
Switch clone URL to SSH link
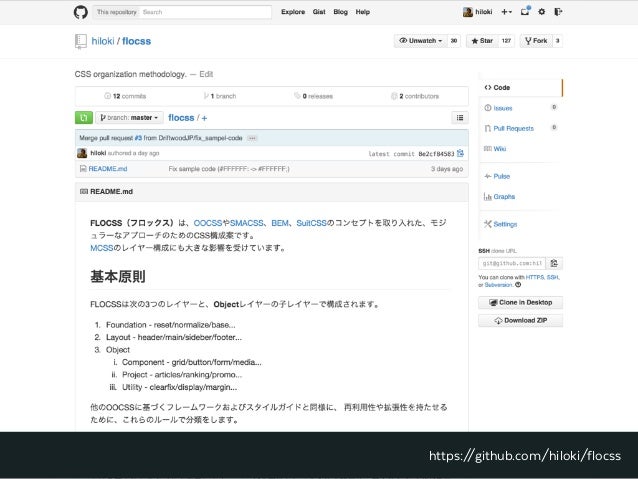coord(553,278)
